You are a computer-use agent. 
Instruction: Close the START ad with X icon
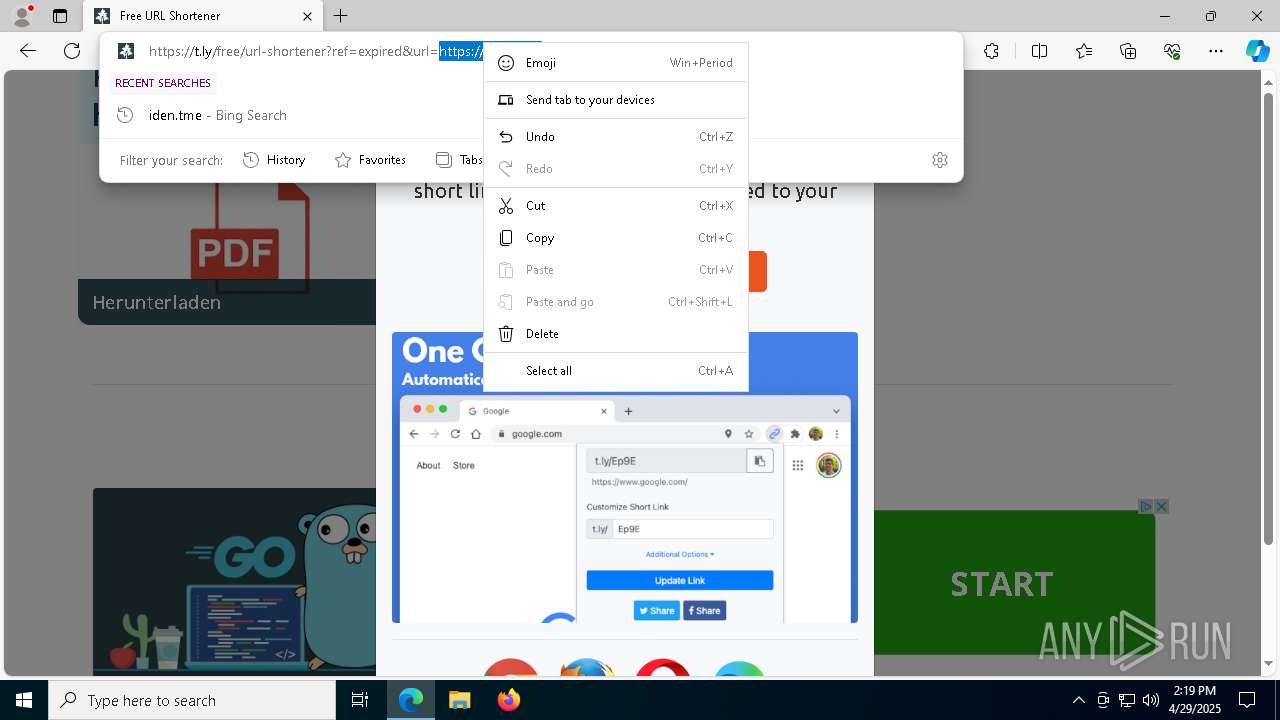click(1162, 506)
